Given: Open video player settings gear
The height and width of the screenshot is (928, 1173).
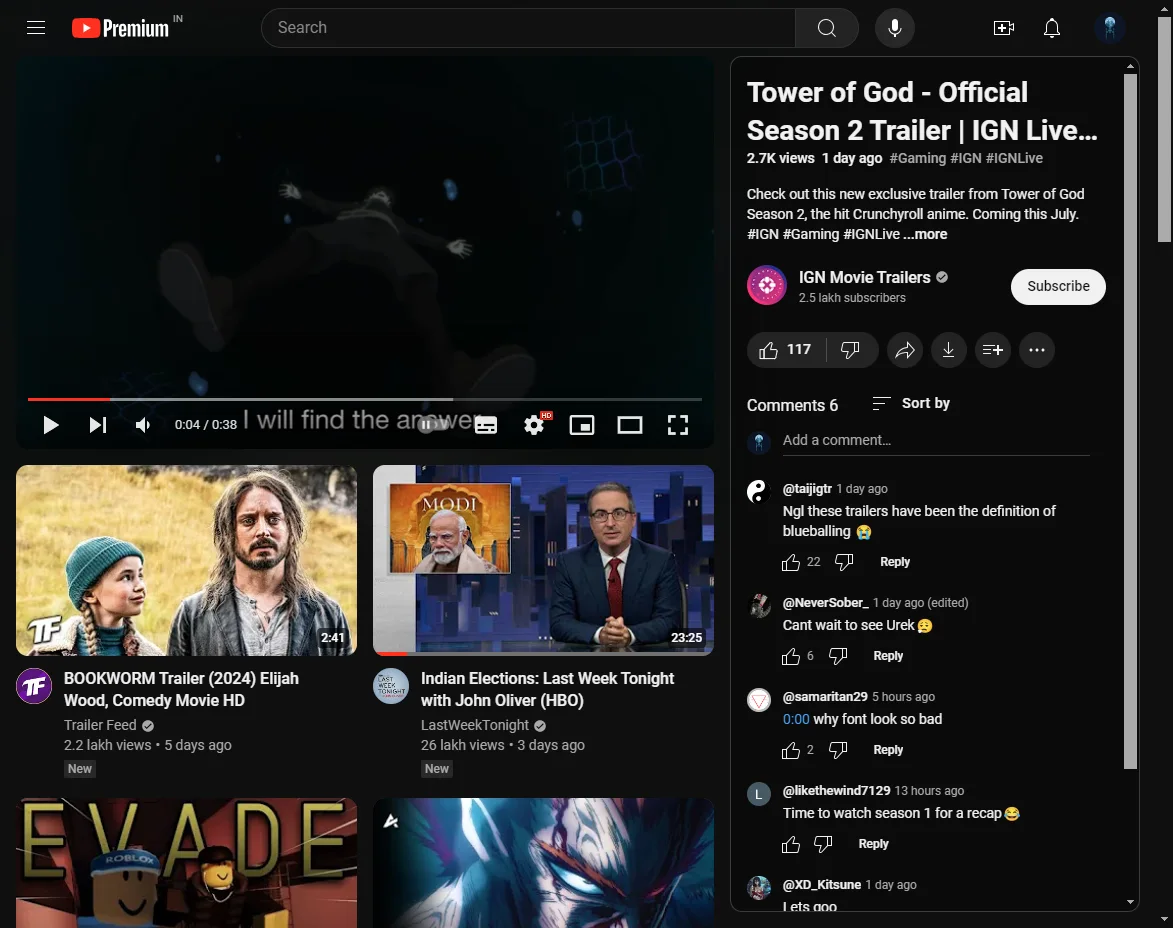Looking at the screenshot, I should [534, 425].
